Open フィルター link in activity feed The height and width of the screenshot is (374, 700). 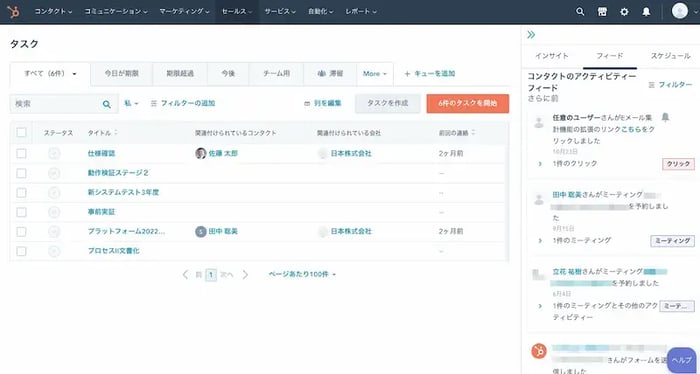(670, 84)
